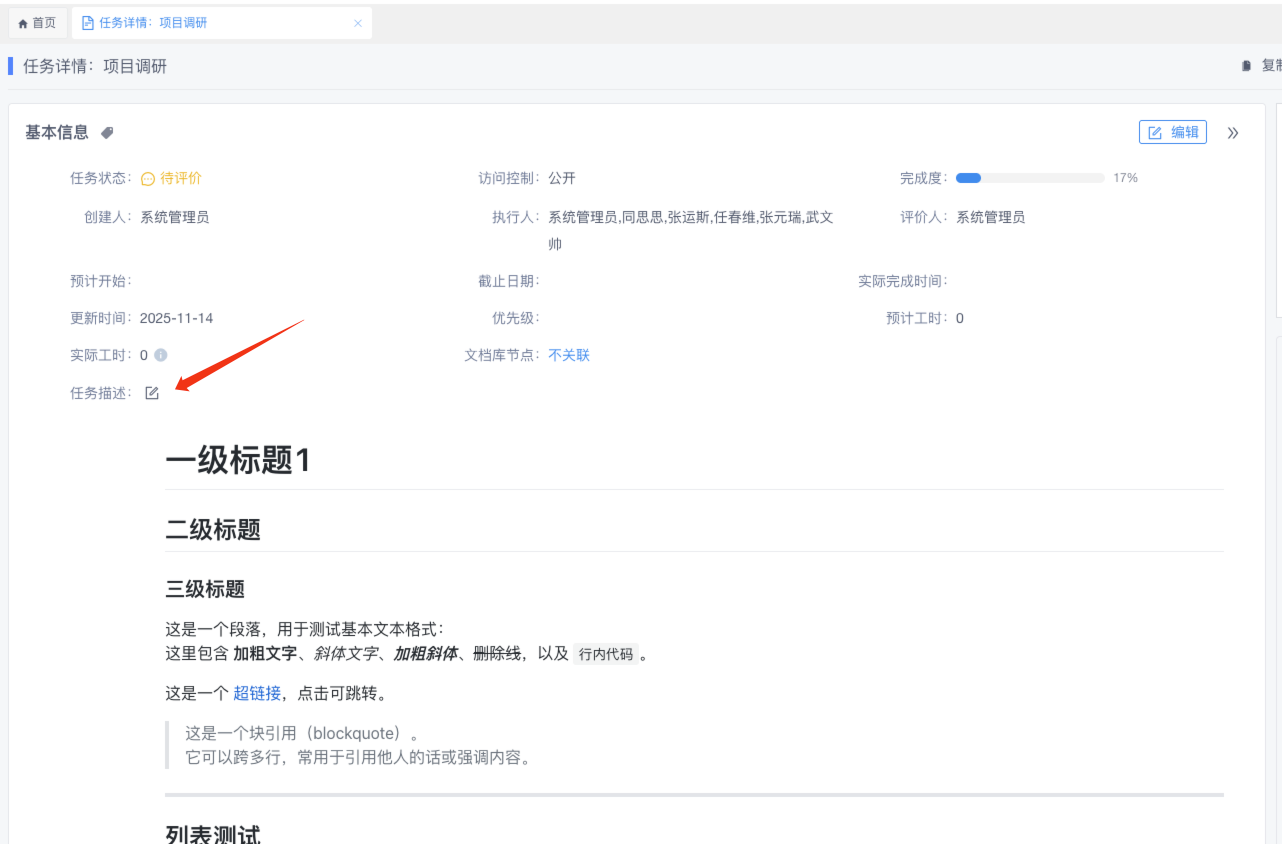Click the 一级标题1 heading
1282x844 pixels.
[x=238, y=460]
